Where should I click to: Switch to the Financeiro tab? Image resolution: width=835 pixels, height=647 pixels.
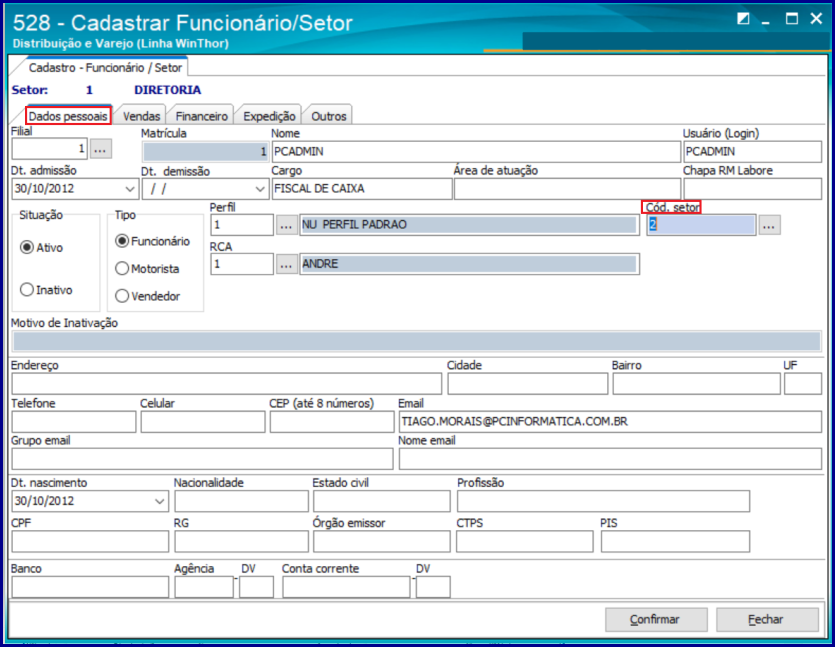[201, 116]
